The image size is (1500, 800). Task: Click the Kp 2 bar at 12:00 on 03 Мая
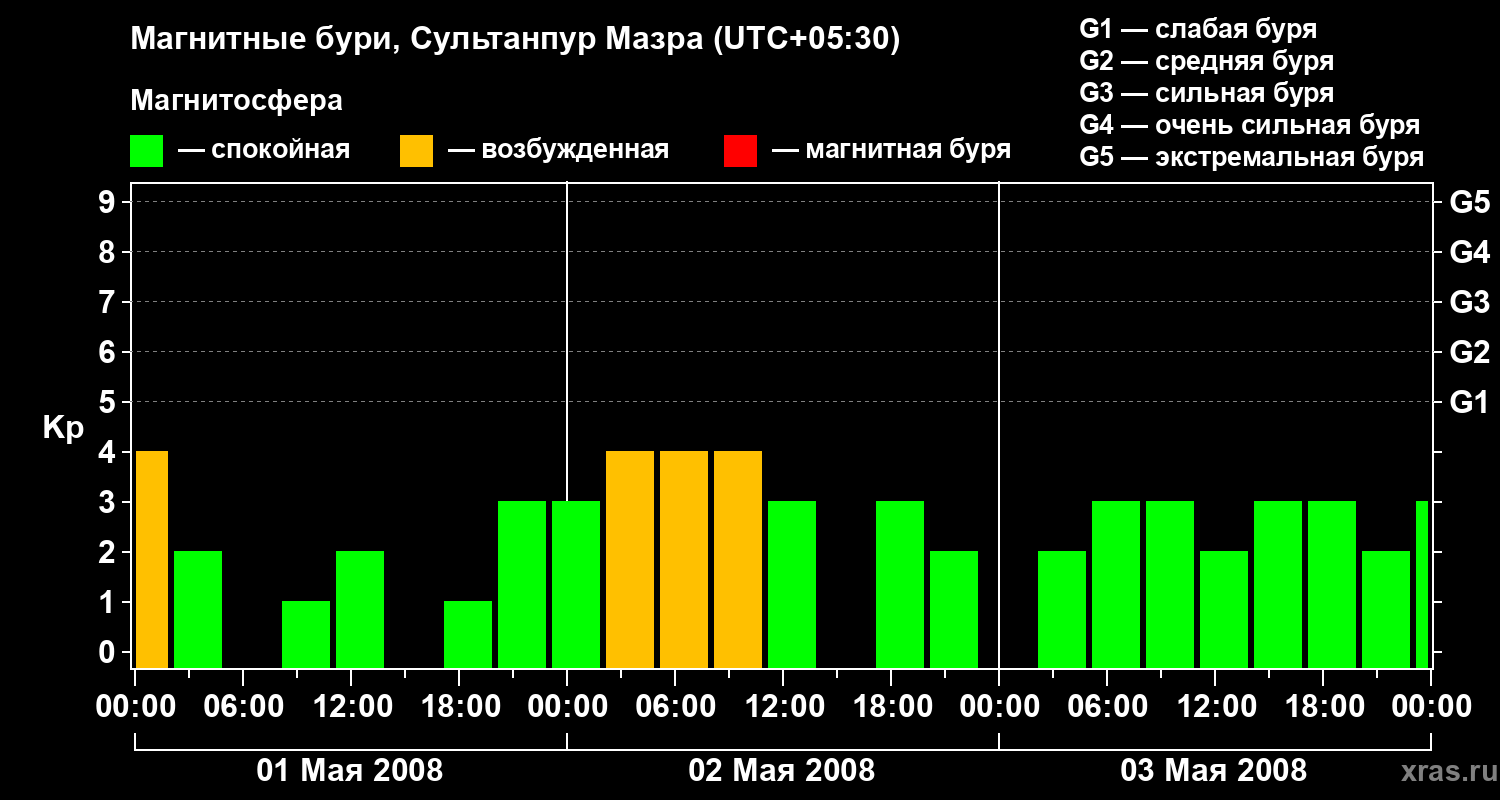click(1224, 609)
